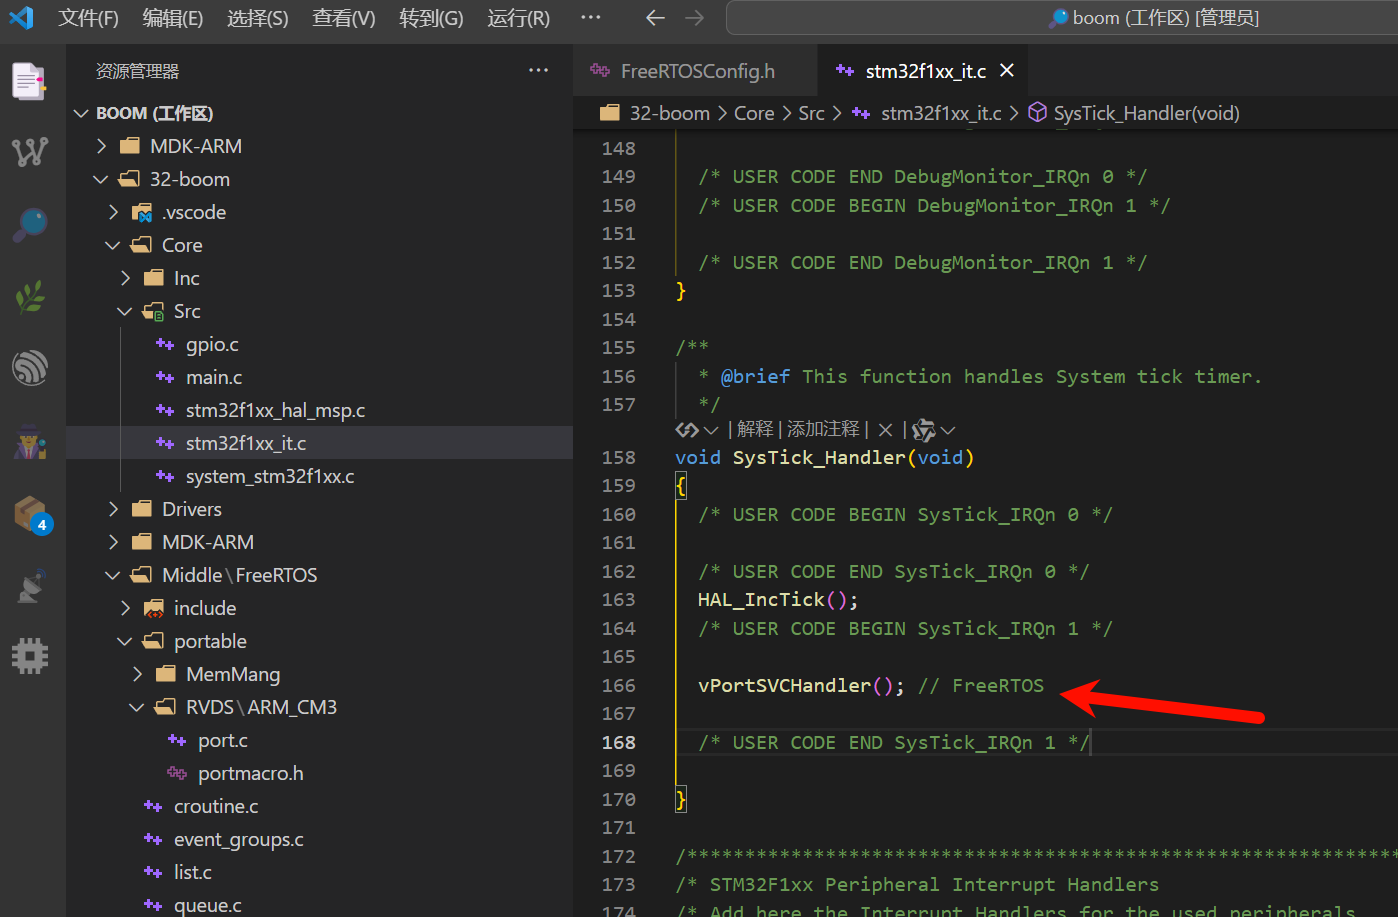Image resolution: width=1398 pixels, height=917 pixels.
Task: Collapse the Middle\FreeRTOS folder
Action: [x=113, y=575]
